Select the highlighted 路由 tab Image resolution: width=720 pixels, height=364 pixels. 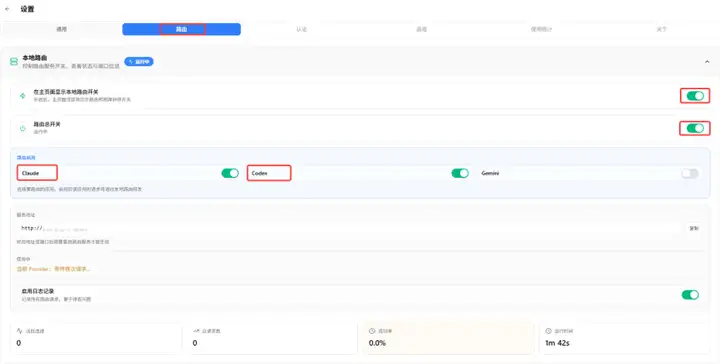181,29
